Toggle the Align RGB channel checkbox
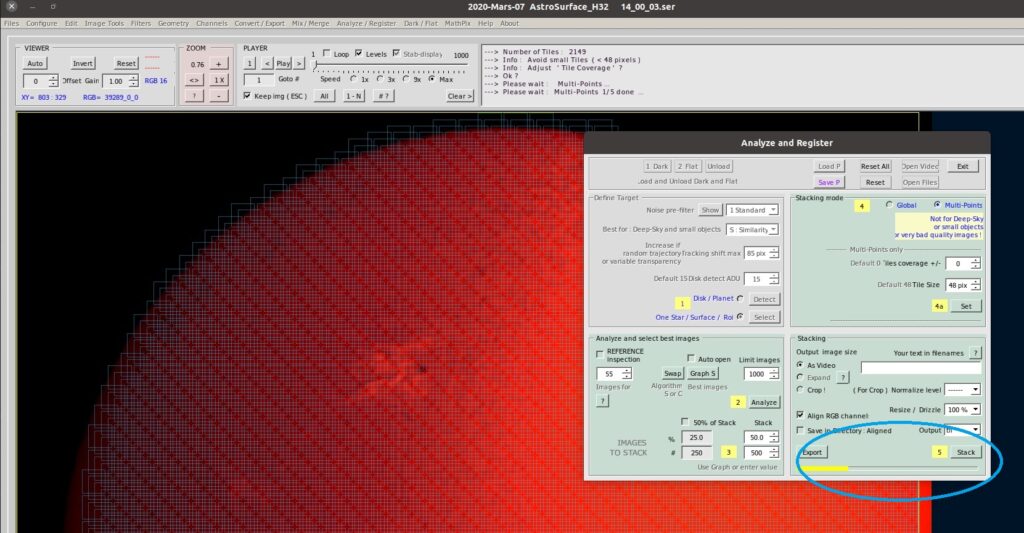The image size is (1024, 533). tap(800, 414)
